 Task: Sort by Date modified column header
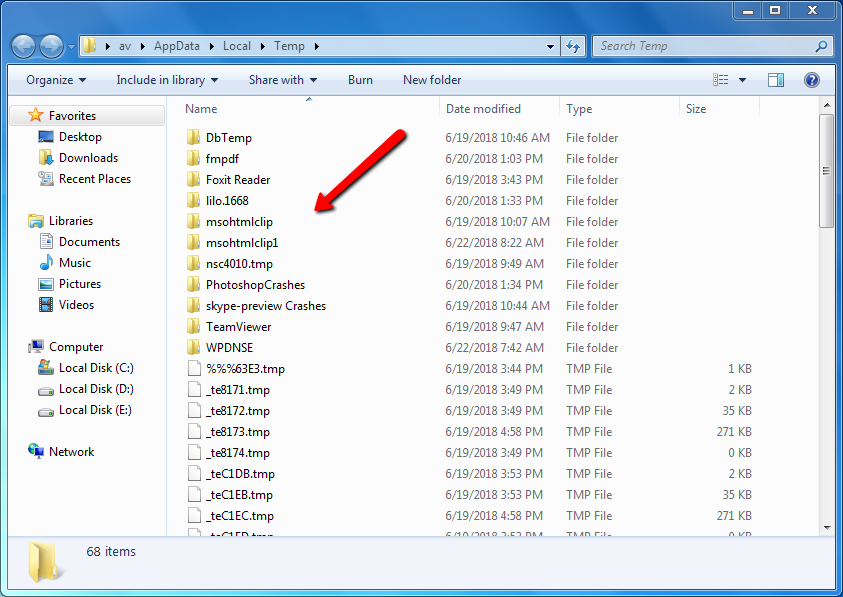click(x=483, y=109)
